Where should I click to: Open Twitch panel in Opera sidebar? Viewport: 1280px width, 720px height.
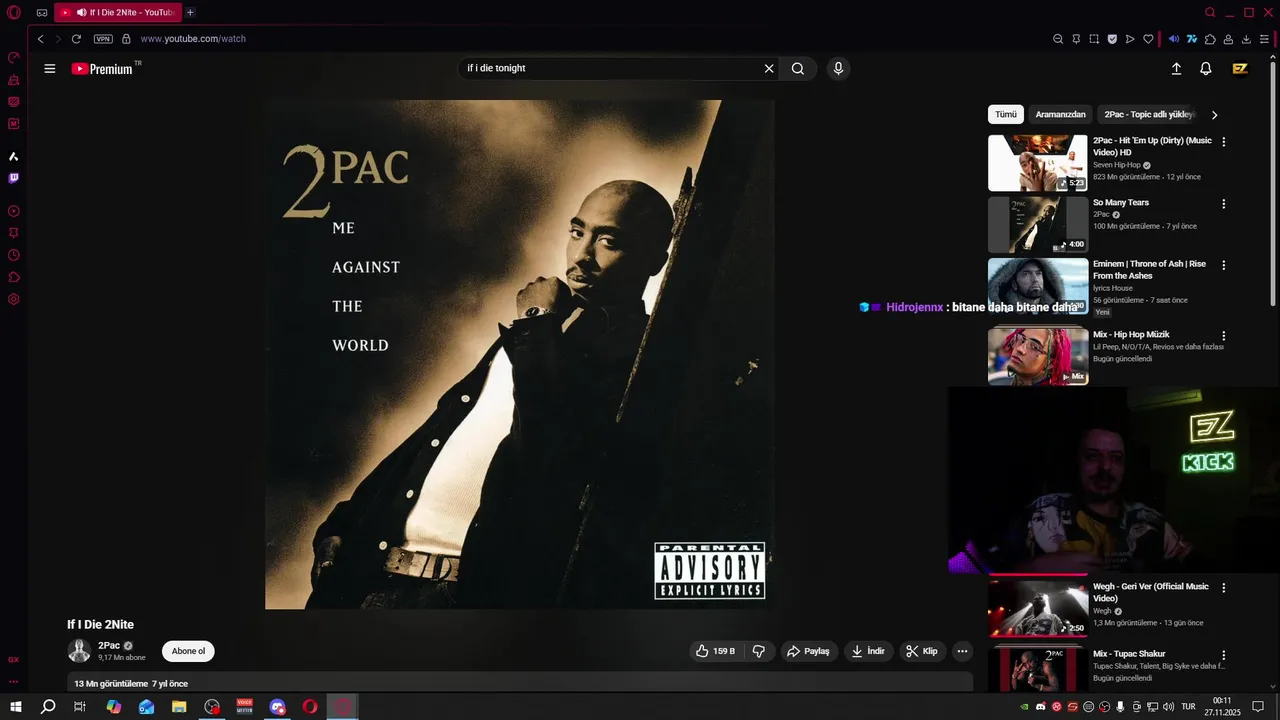(14, 178)
